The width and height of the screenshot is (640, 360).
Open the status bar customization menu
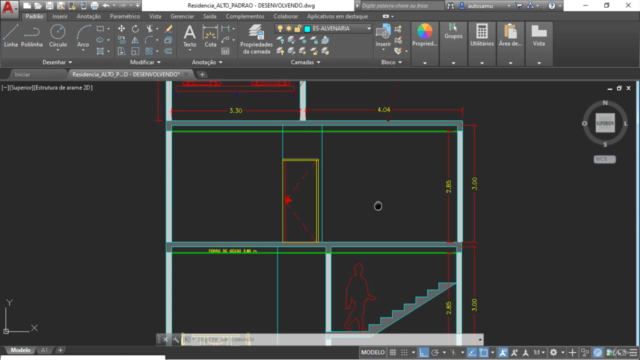(x=633, y=352)
